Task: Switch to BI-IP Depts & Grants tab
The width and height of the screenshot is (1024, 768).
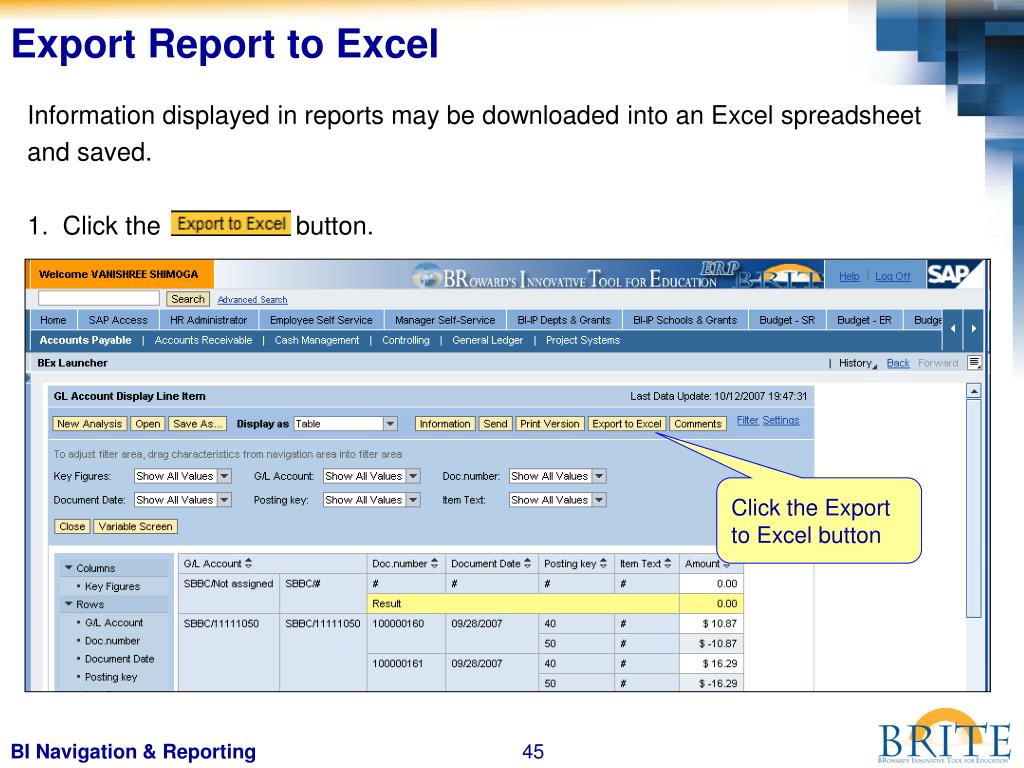Action: (564, 320)
